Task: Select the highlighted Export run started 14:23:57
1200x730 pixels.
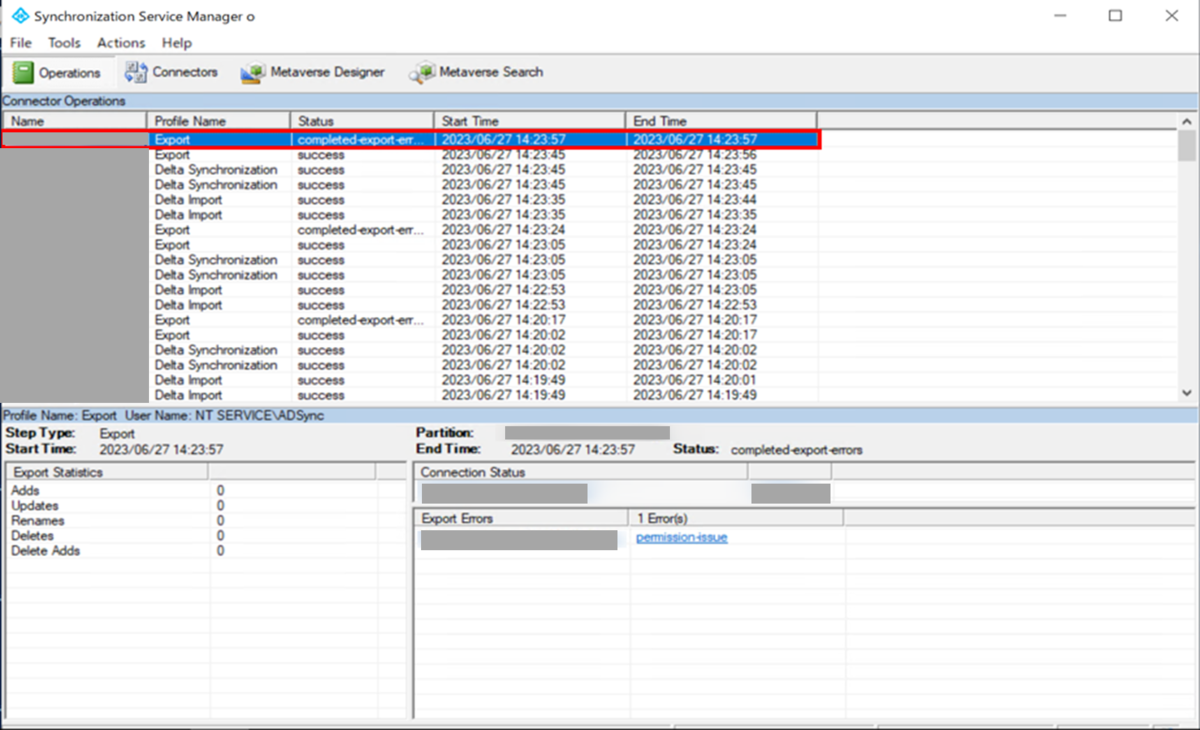Action: [x=411, y=140]
